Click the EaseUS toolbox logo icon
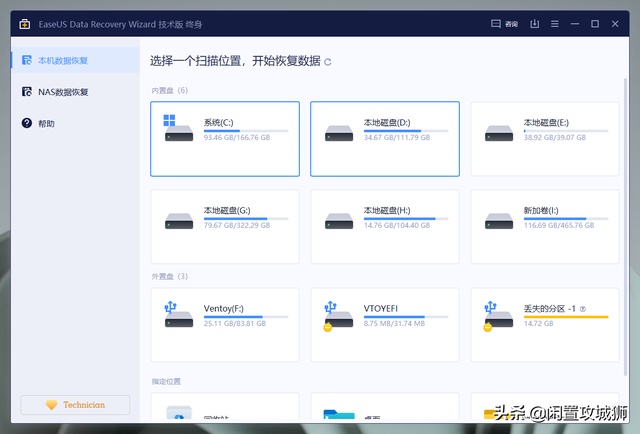The image size is (640, 434). pos(24,24)
